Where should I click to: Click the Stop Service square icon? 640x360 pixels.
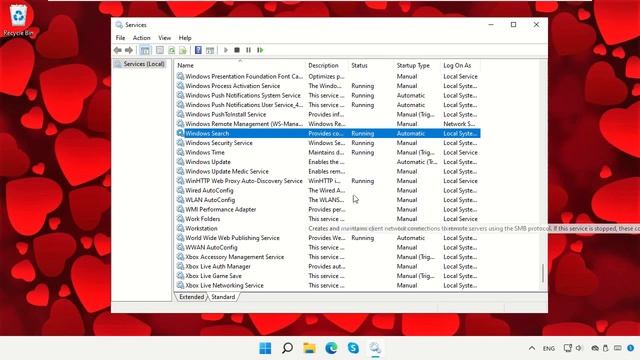tap(237, 50)
